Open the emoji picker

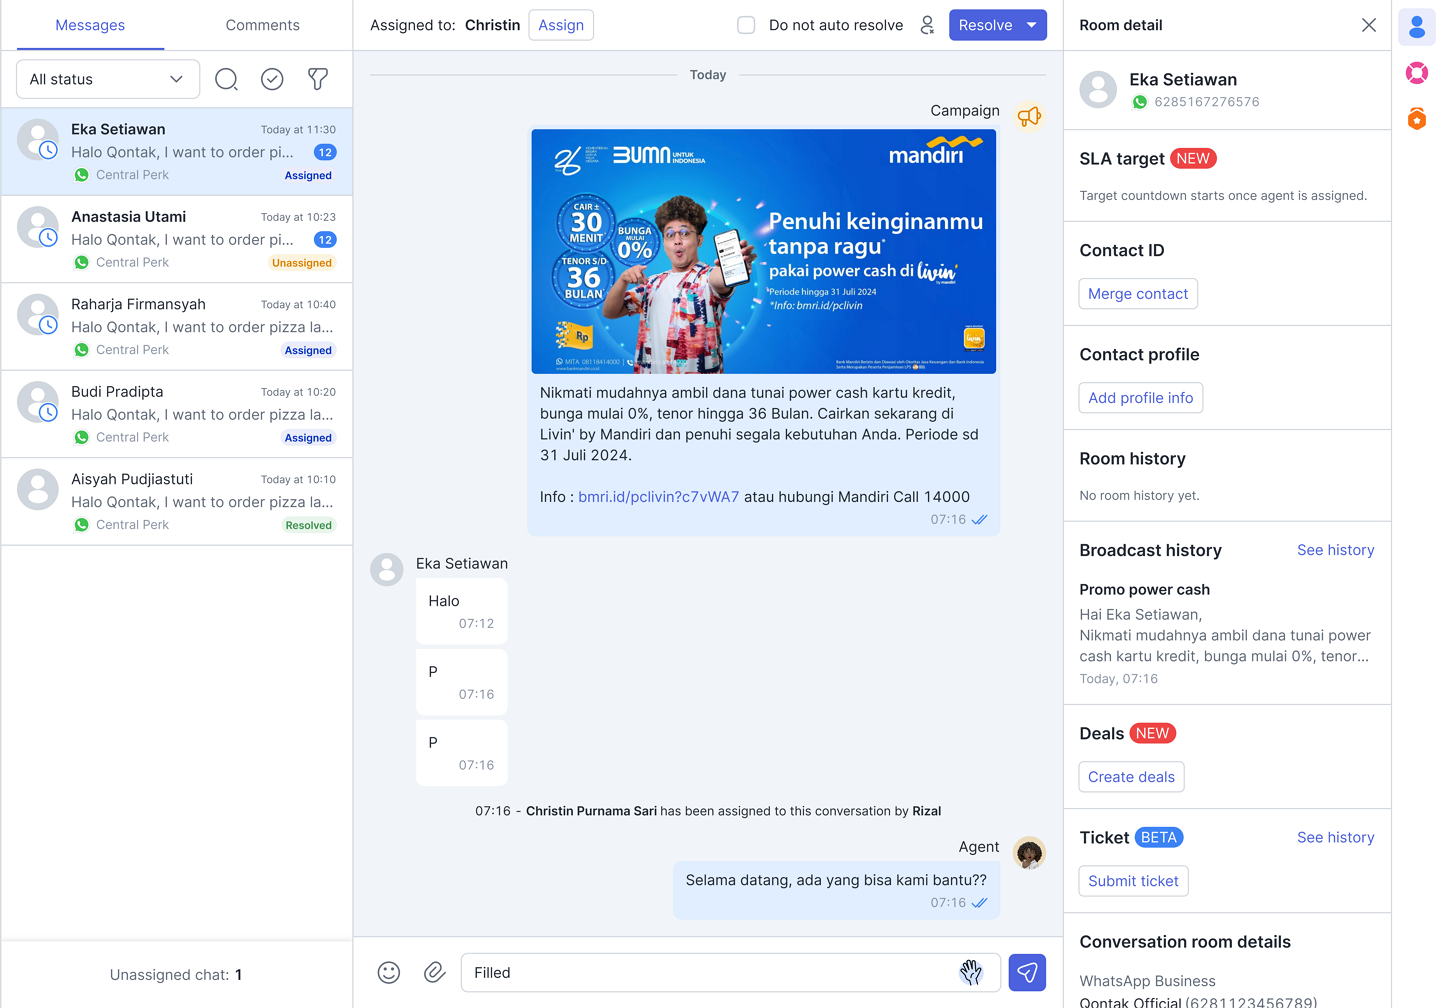[x=389, y=972]
